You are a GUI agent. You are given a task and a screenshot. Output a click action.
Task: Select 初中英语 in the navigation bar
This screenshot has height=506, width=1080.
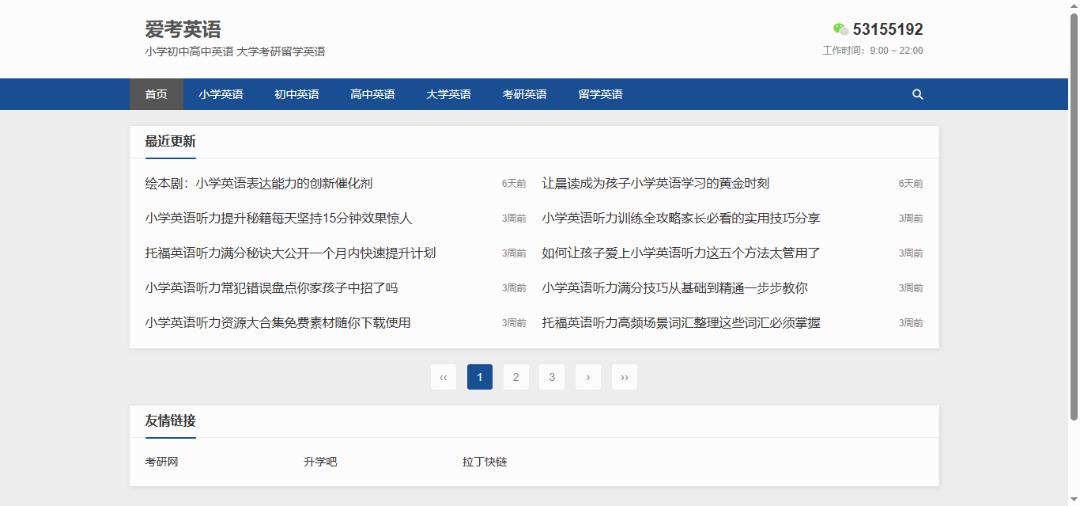coord(296,95)
